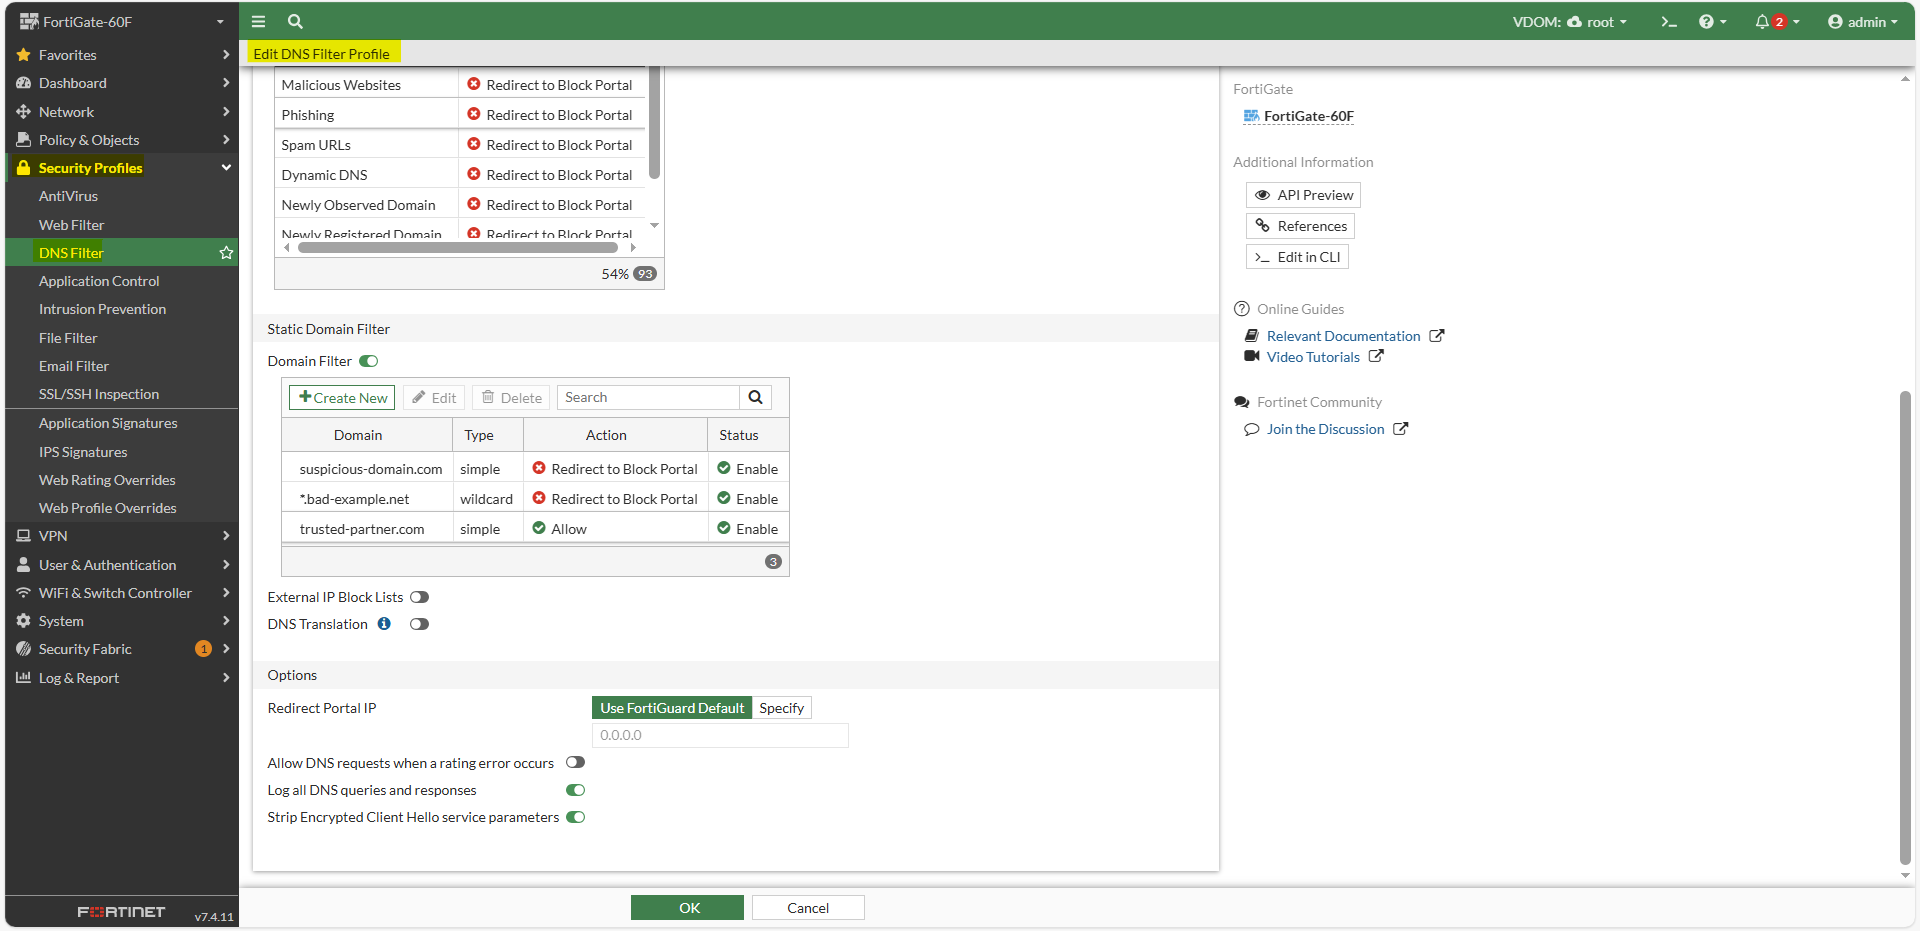This screenshot has width=1920, height=931.
Task: Collapse the Security Profiles menu
Action: coord(121,168)
